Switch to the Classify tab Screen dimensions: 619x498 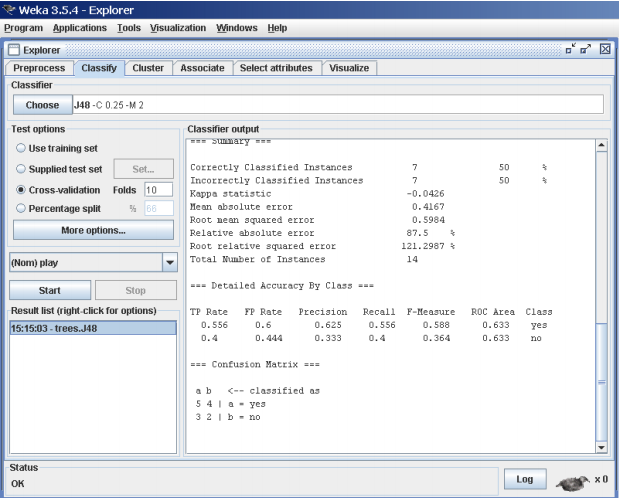(x=99, y=68)
